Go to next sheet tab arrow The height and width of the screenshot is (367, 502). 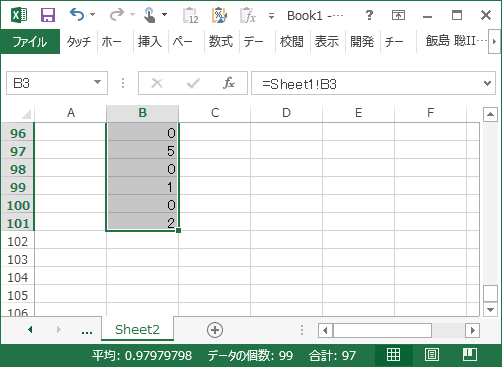pyautogui.click(x=59, y=330)
